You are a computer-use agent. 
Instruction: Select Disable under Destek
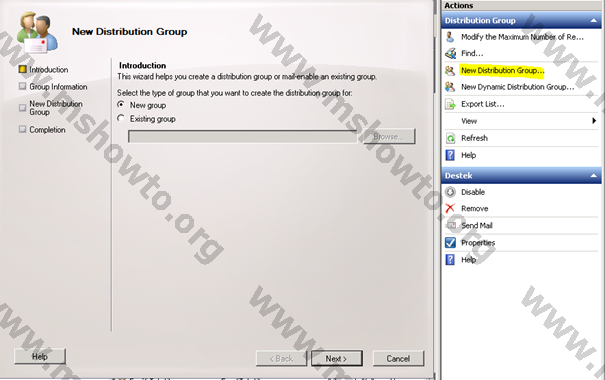473,192
